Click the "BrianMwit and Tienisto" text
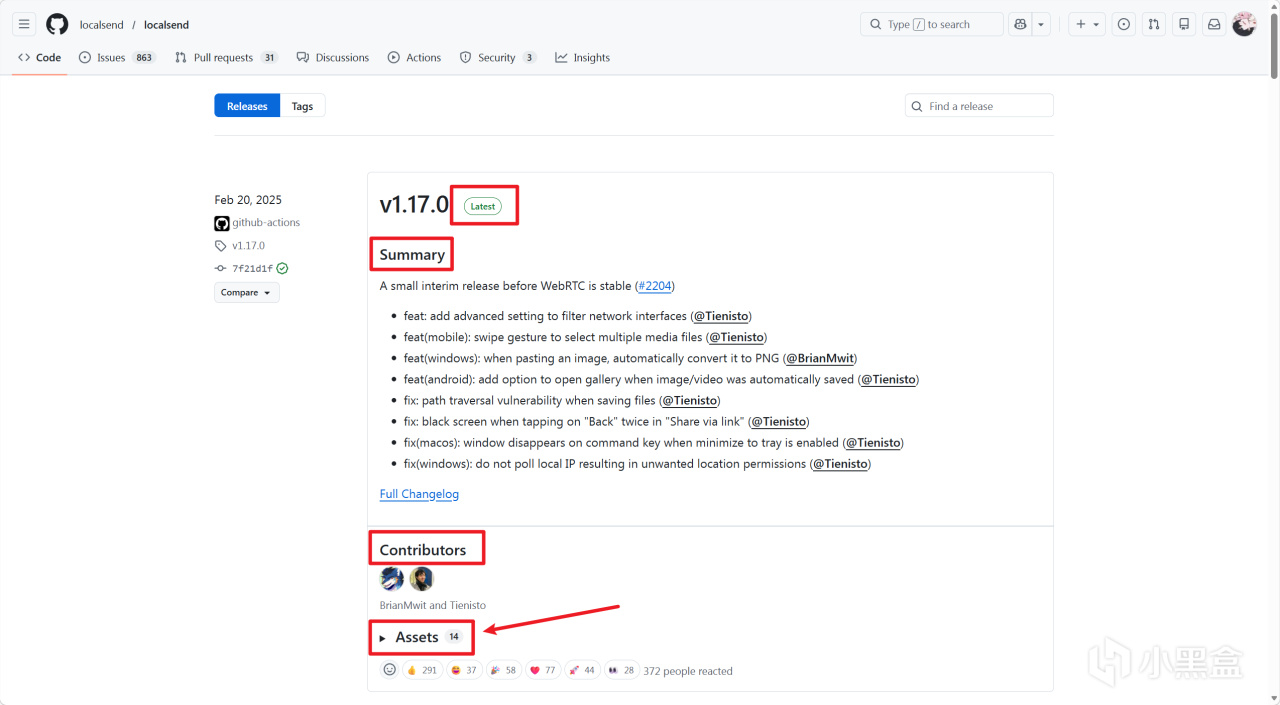This screenshot has height=705, width=1280. [x=433, y=605]
